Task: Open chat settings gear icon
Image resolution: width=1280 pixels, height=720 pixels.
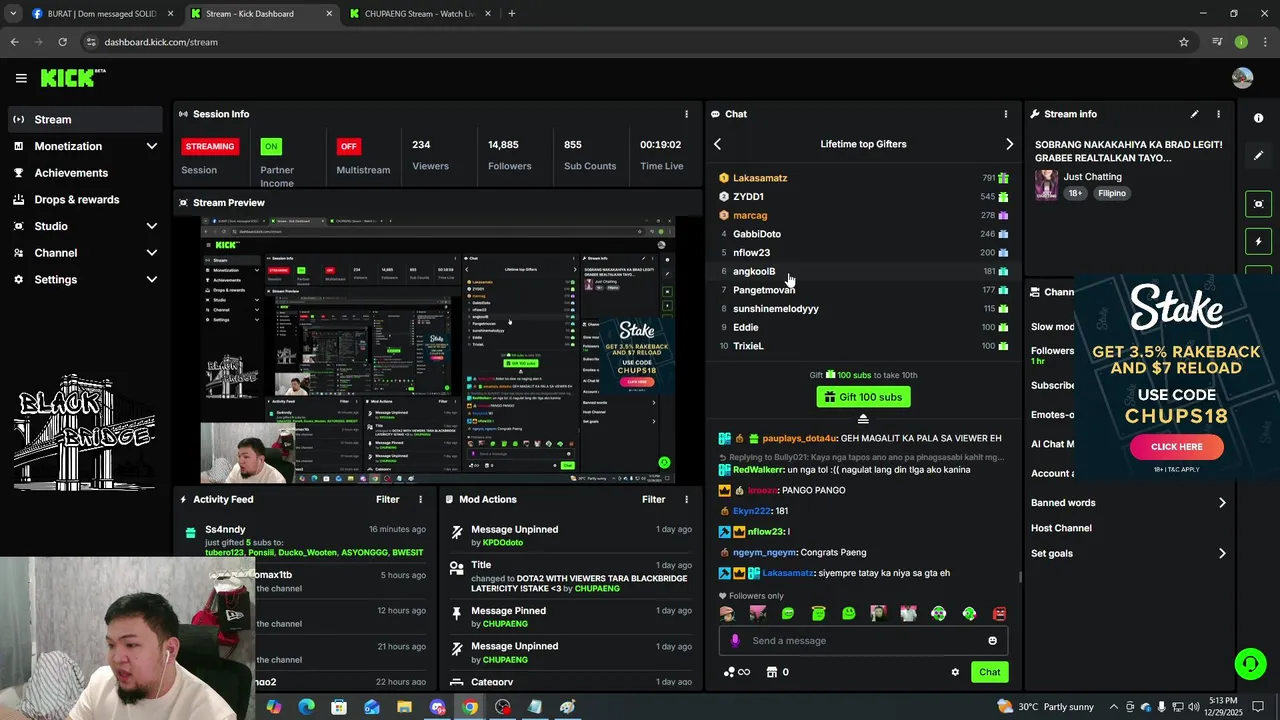Action: 955,672
